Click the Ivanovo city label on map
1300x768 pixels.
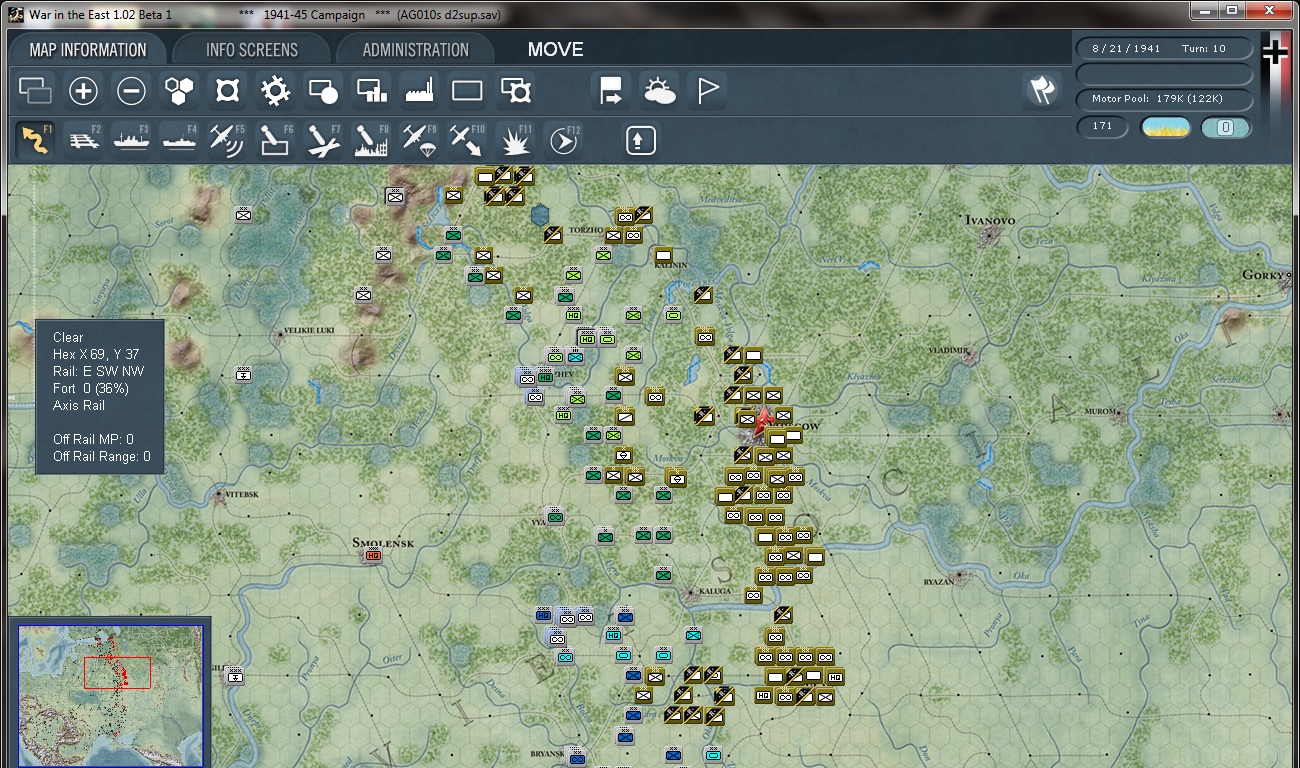click(990, 220)
